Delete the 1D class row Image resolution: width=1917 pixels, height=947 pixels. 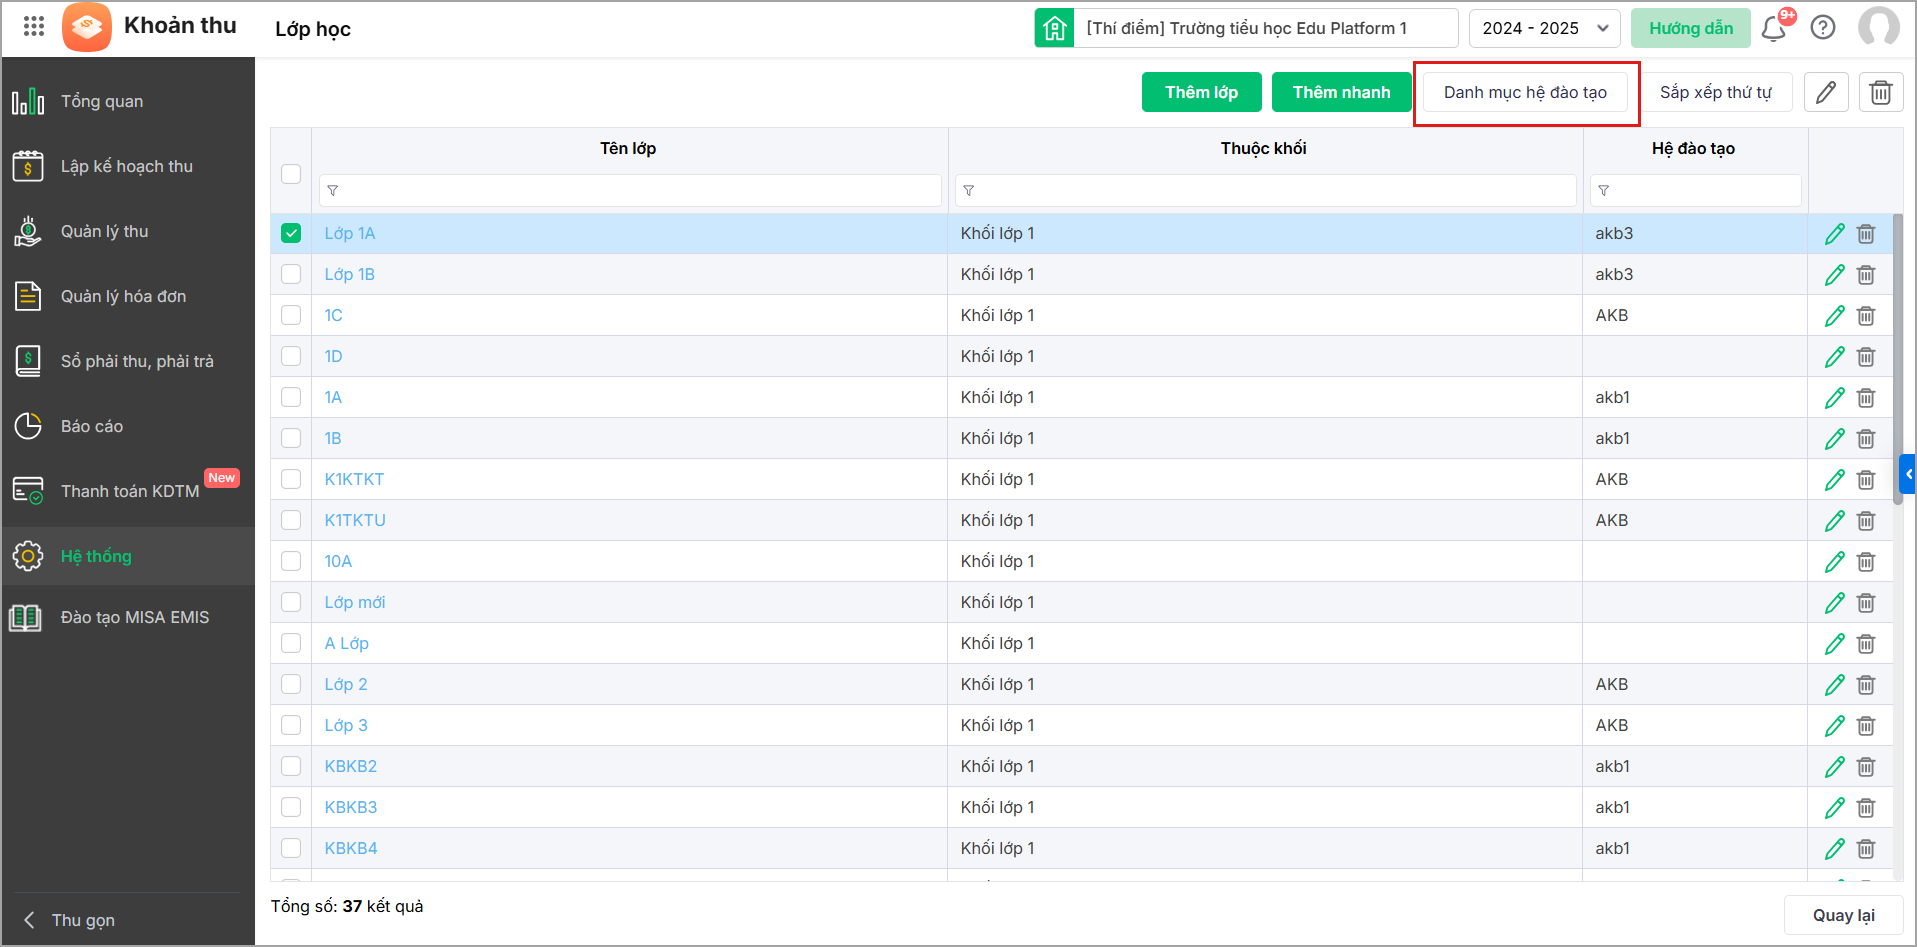(1866, 357)
